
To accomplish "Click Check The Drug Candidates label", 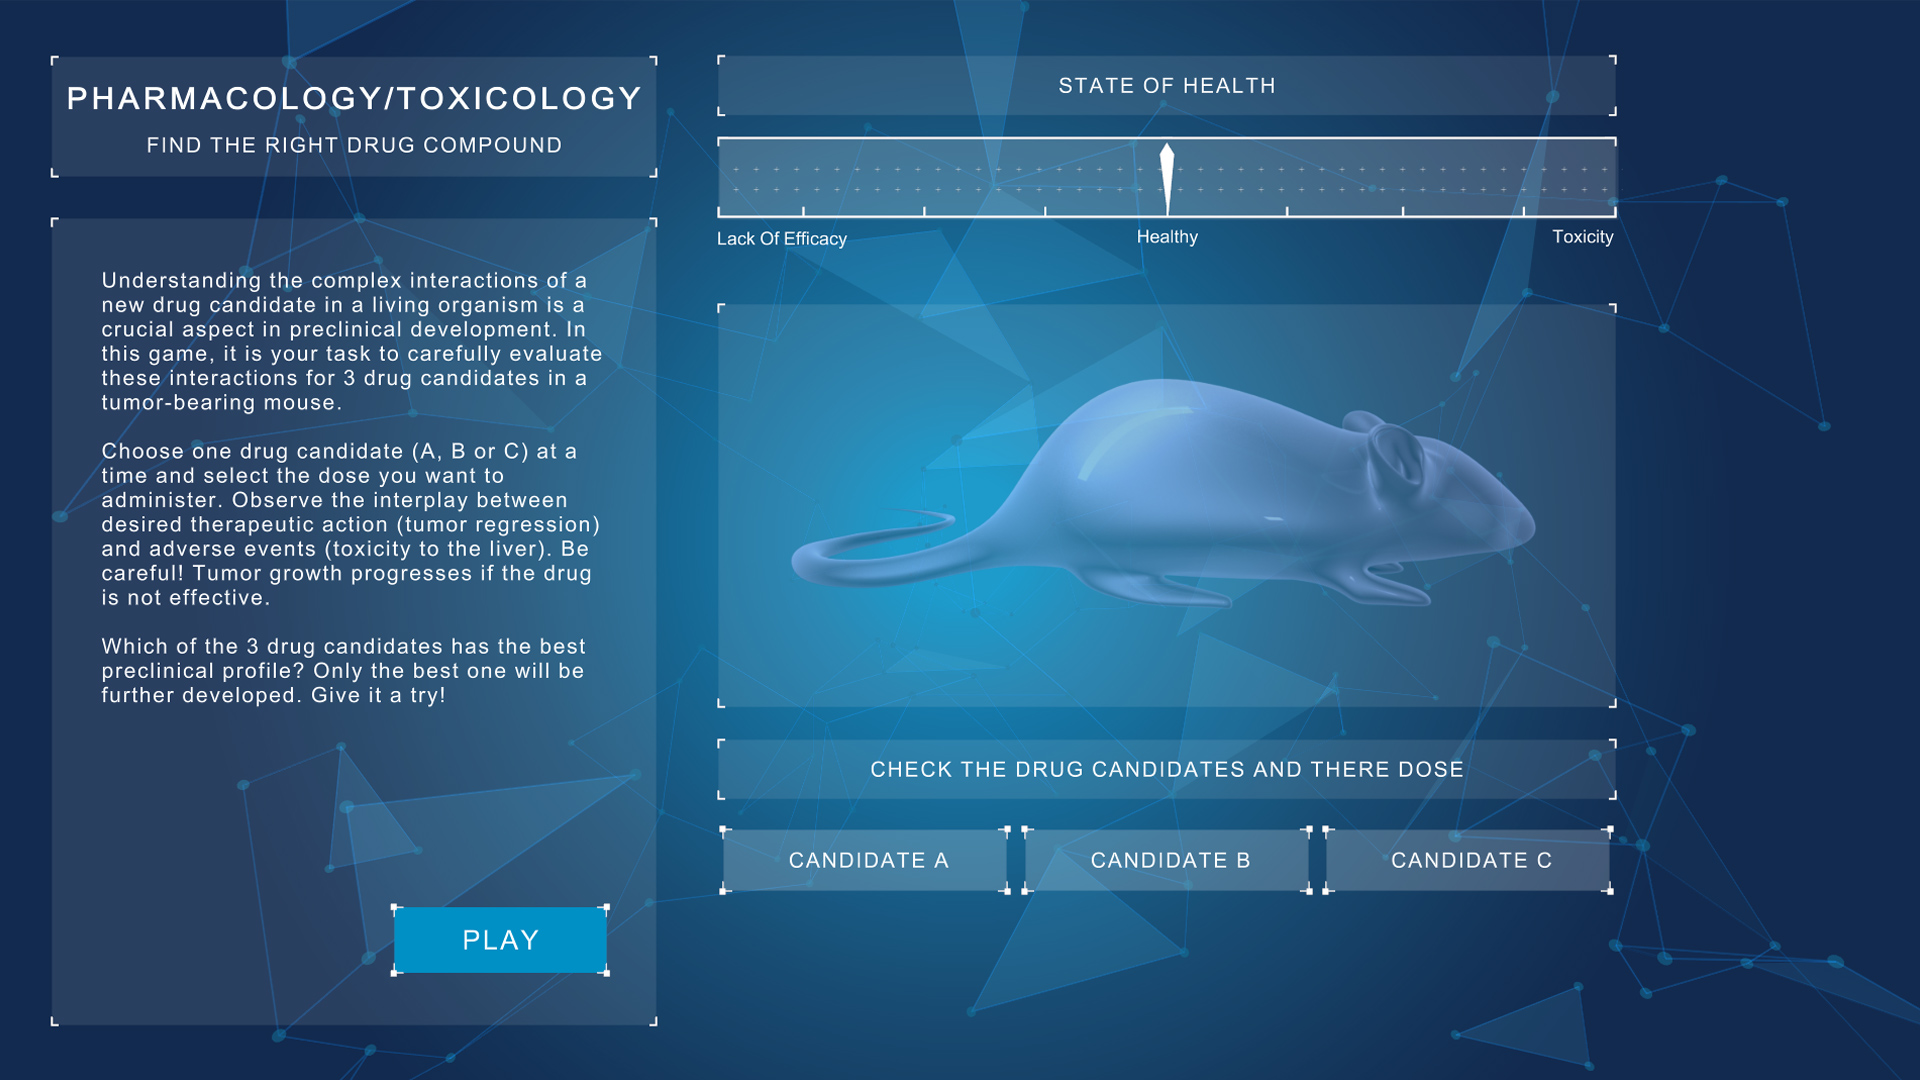I will pos(1166,769).
